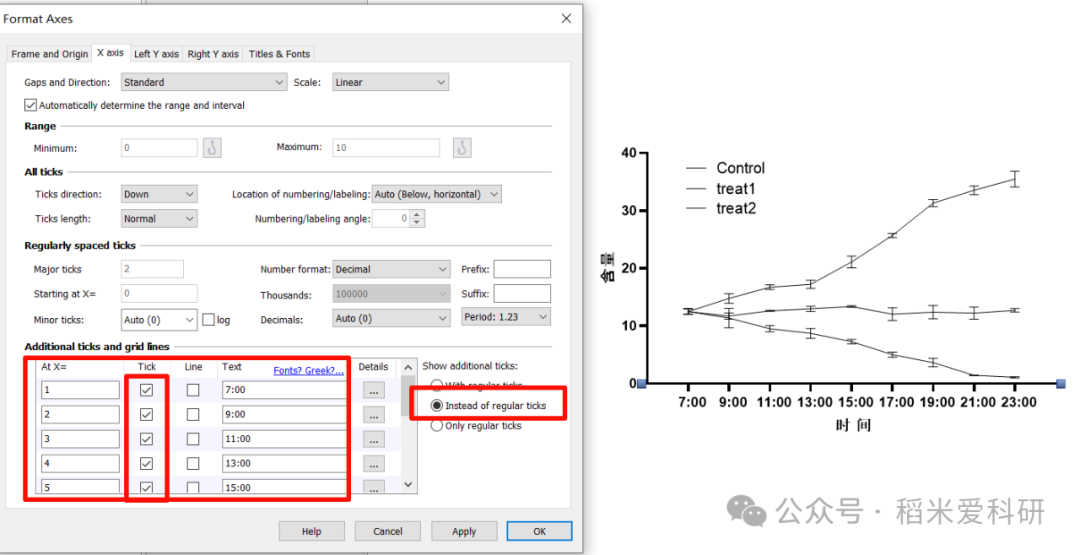Click At X= field containing 2
The width and height of the screenshot is (1080, 555).
coord(81,415)
